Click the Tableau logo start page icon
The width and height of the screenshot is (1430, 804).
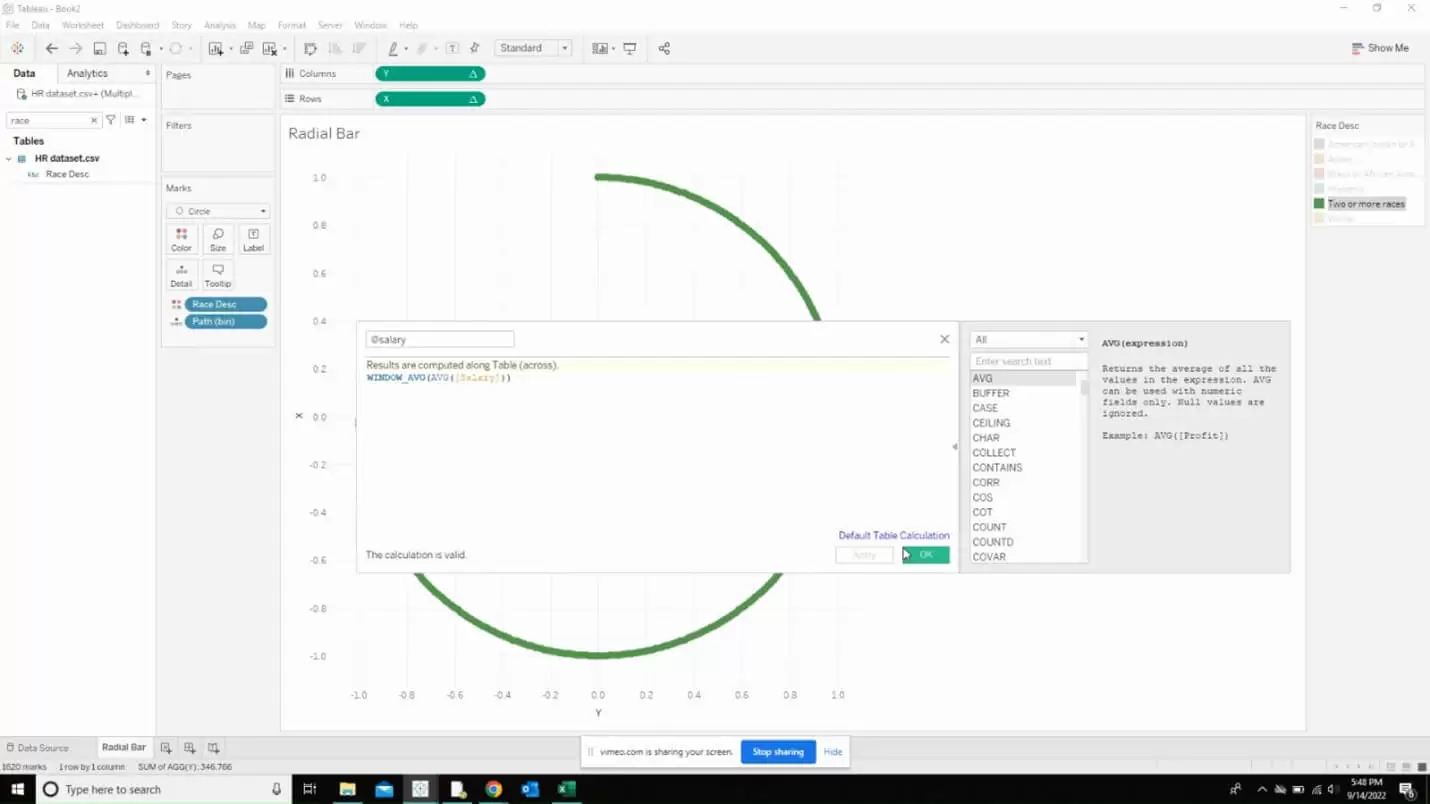tap(17, 48)
